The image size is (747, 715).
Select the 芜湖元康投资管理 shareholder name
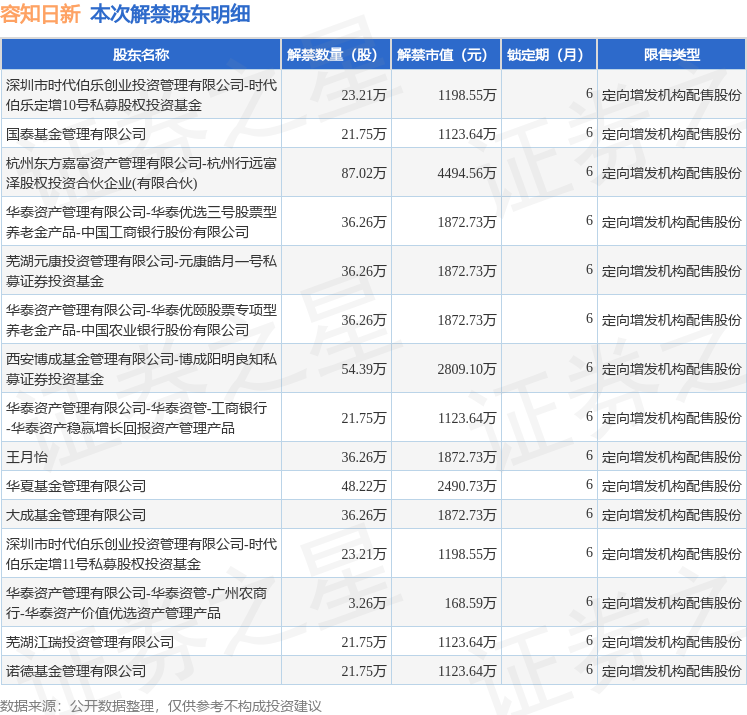[x=141, y=271]
